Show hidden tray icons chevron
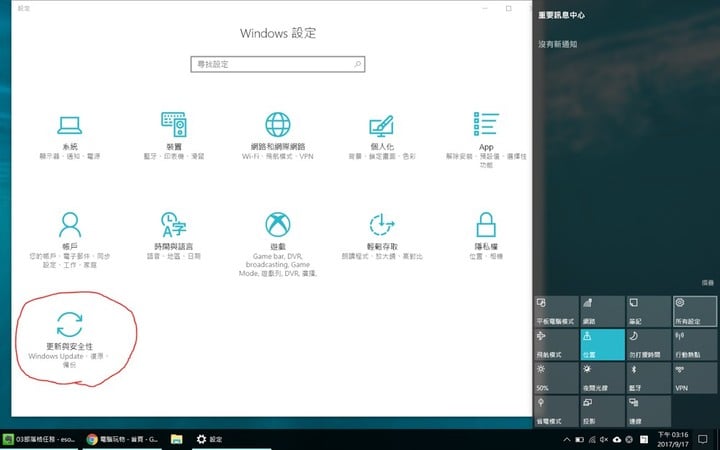Screen dimensions: 720x450 567,439
